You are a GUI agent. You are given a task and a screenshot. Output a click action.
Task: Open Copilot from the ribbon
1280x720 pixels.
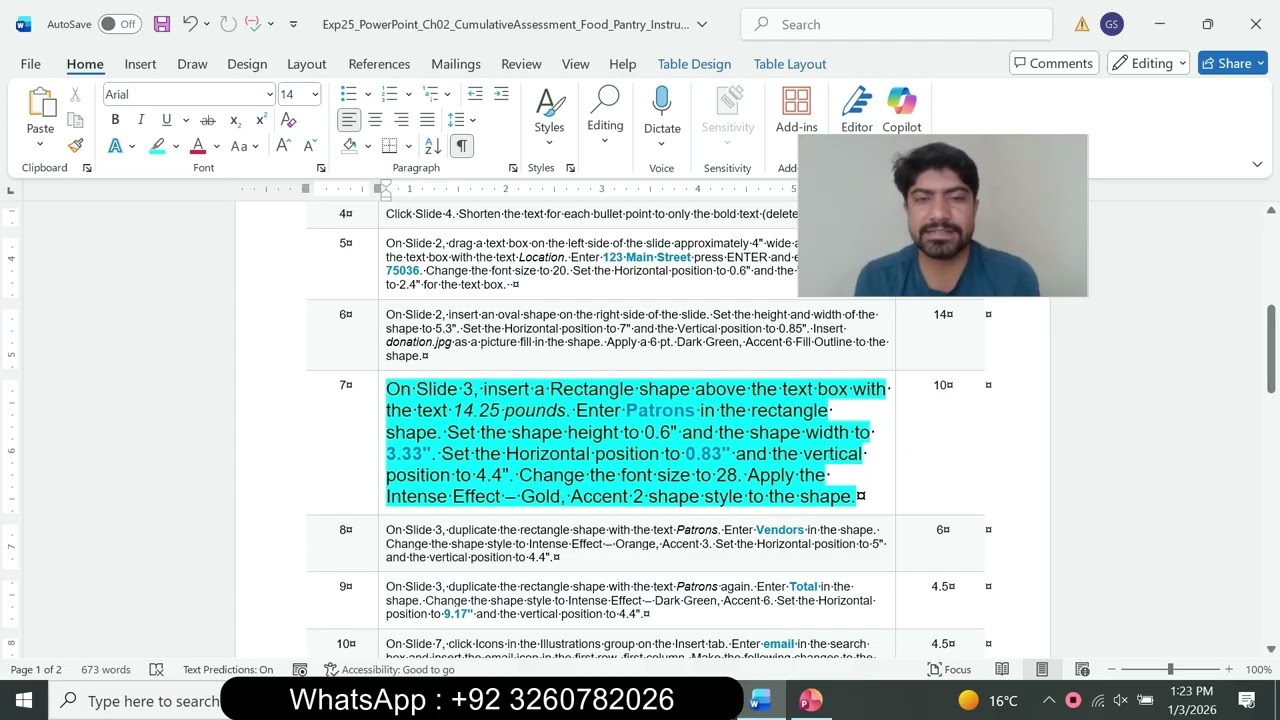901,111
